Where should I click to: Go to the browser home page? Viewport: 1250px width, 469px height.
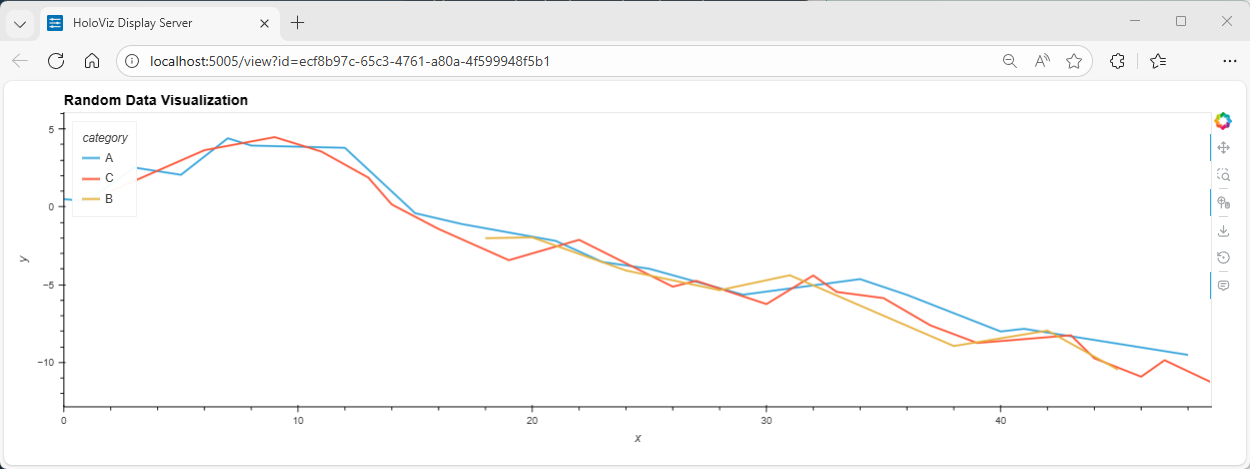pos(91,61)
